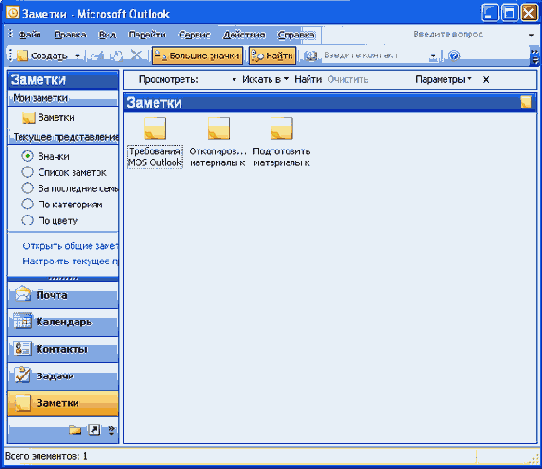542x469 pixels.
Task: Click the Всего элементов: 1 status text
Action: (46, 456)
